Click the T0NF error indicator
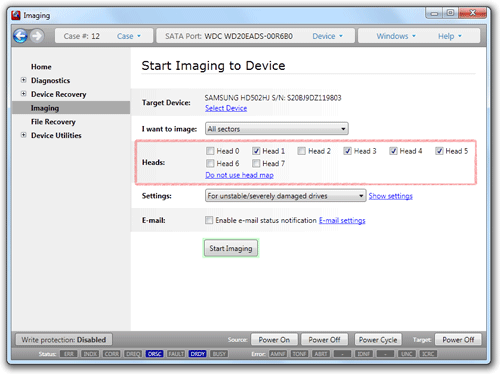 click(299, 354)
